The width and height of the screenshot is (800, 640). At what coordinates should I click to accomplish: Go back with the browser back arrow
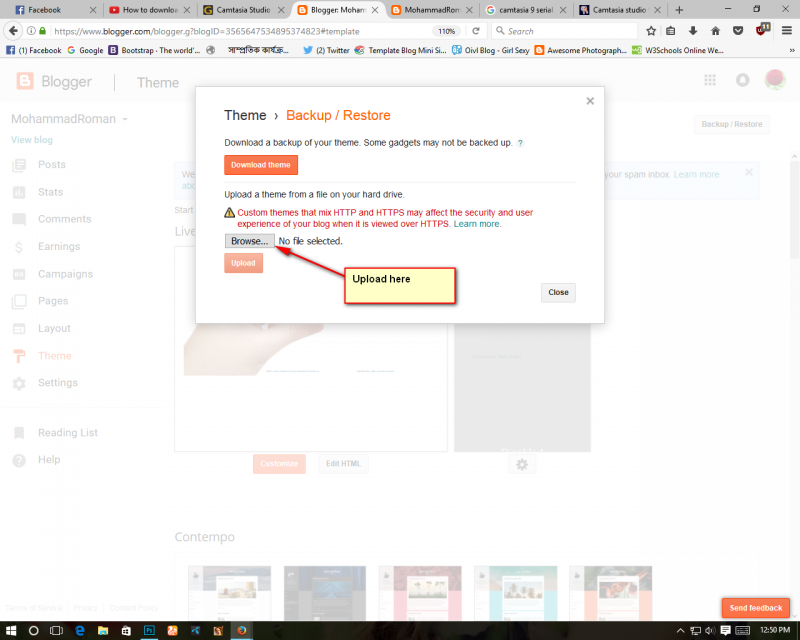coord(13,31)
